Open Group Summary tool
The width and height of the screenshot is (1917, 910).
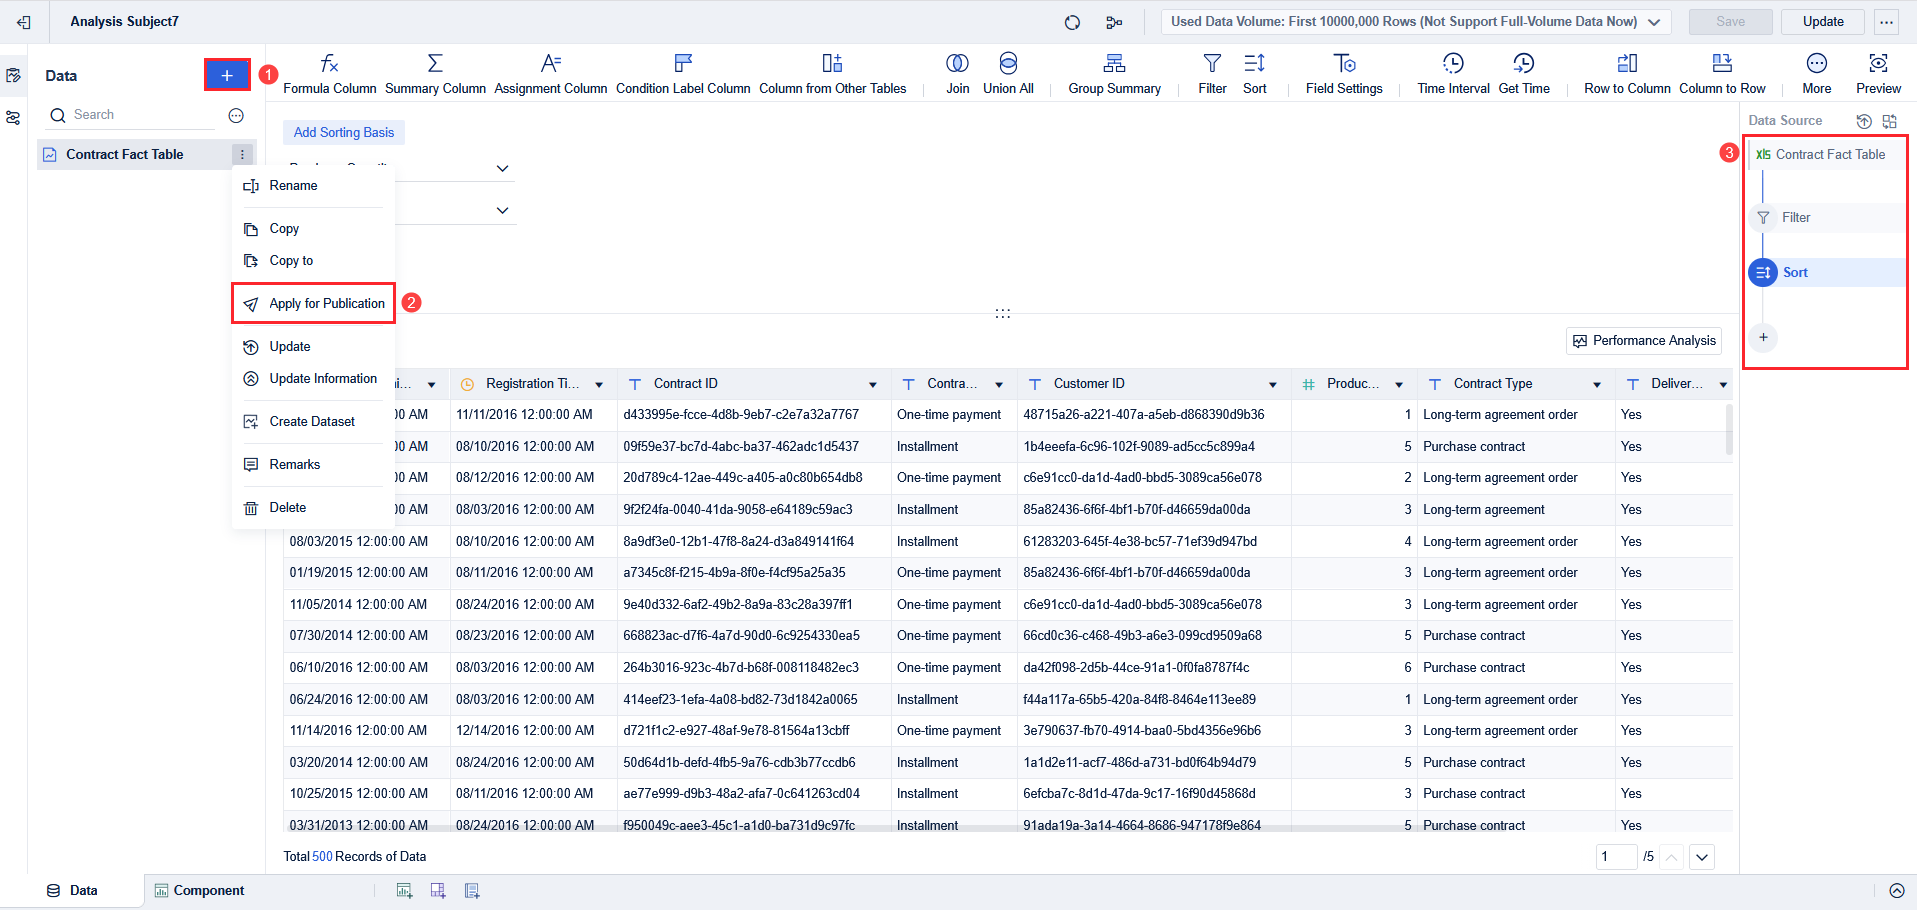tap(1114, 75)
